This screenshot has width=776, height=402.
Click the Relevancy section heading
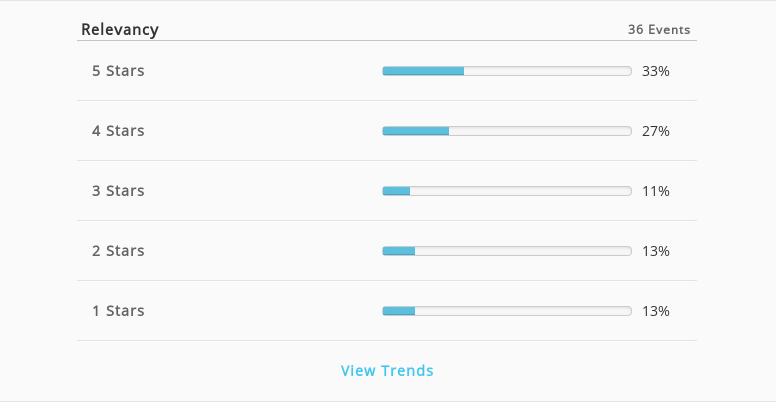pos(120,30)
